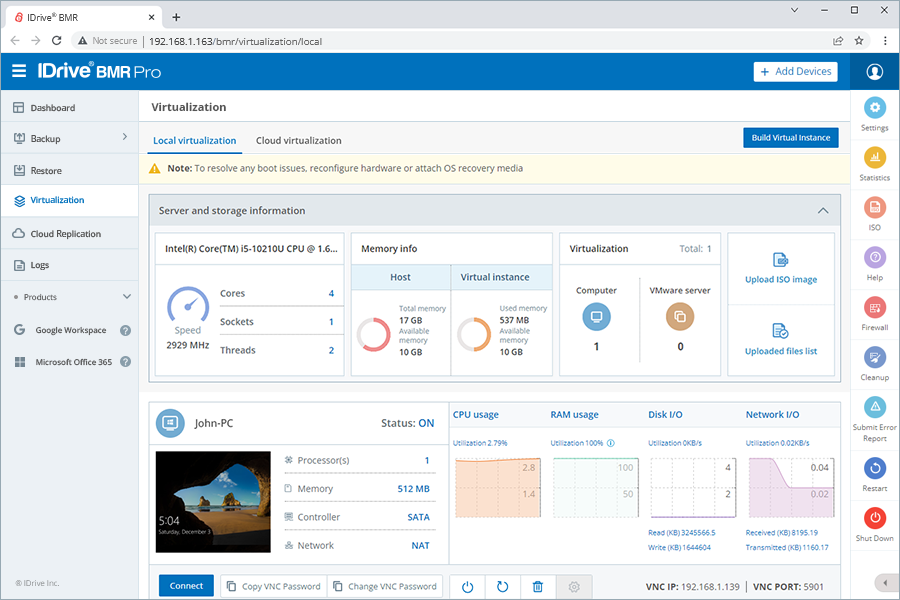Click the CPU speed gauge
Screen dimensions: 900x600
tap(188, 304)
